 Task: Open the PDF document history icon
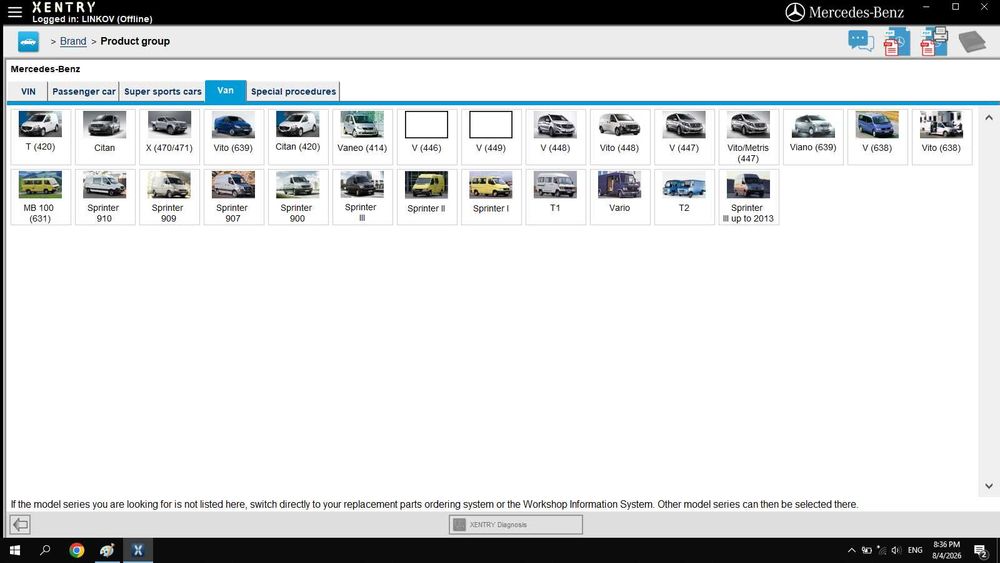(897, 42)
